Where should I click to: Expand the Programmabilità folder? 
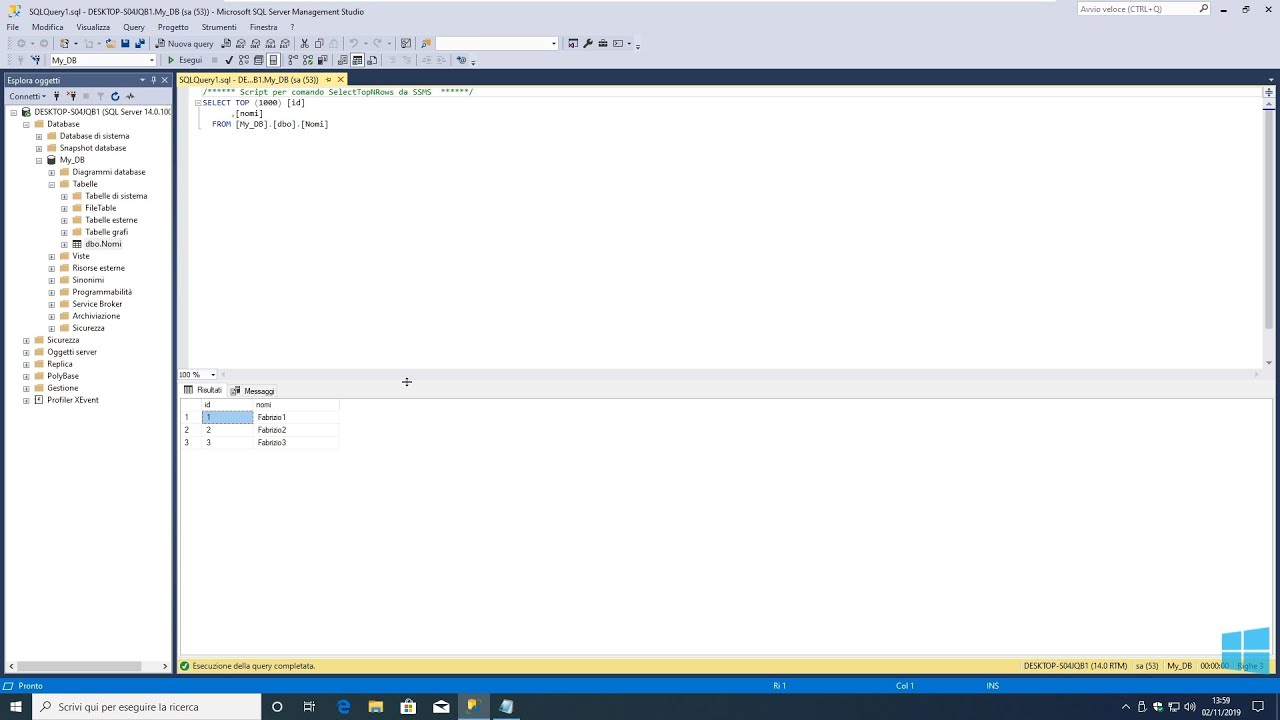coord(52,292)
